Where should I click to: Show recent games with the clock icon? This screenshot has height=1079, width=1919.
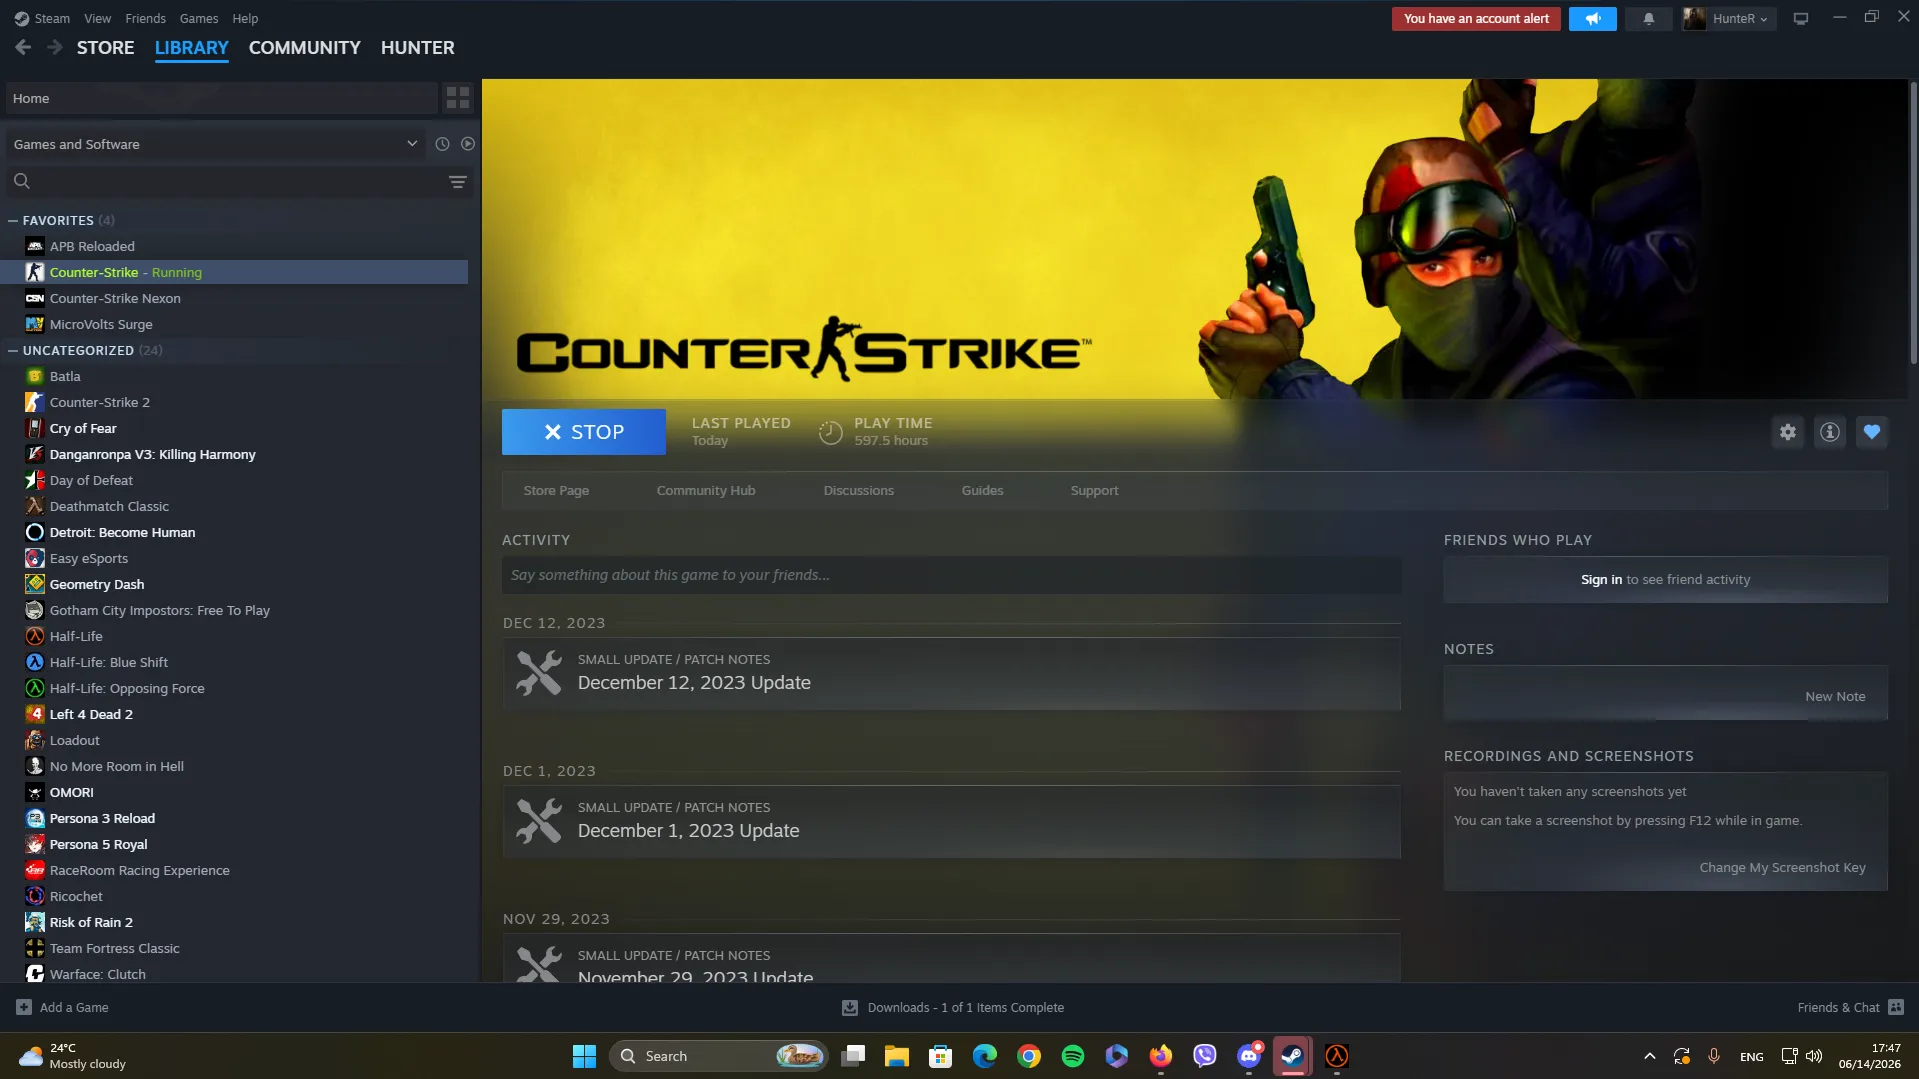(x=442, y=144)
